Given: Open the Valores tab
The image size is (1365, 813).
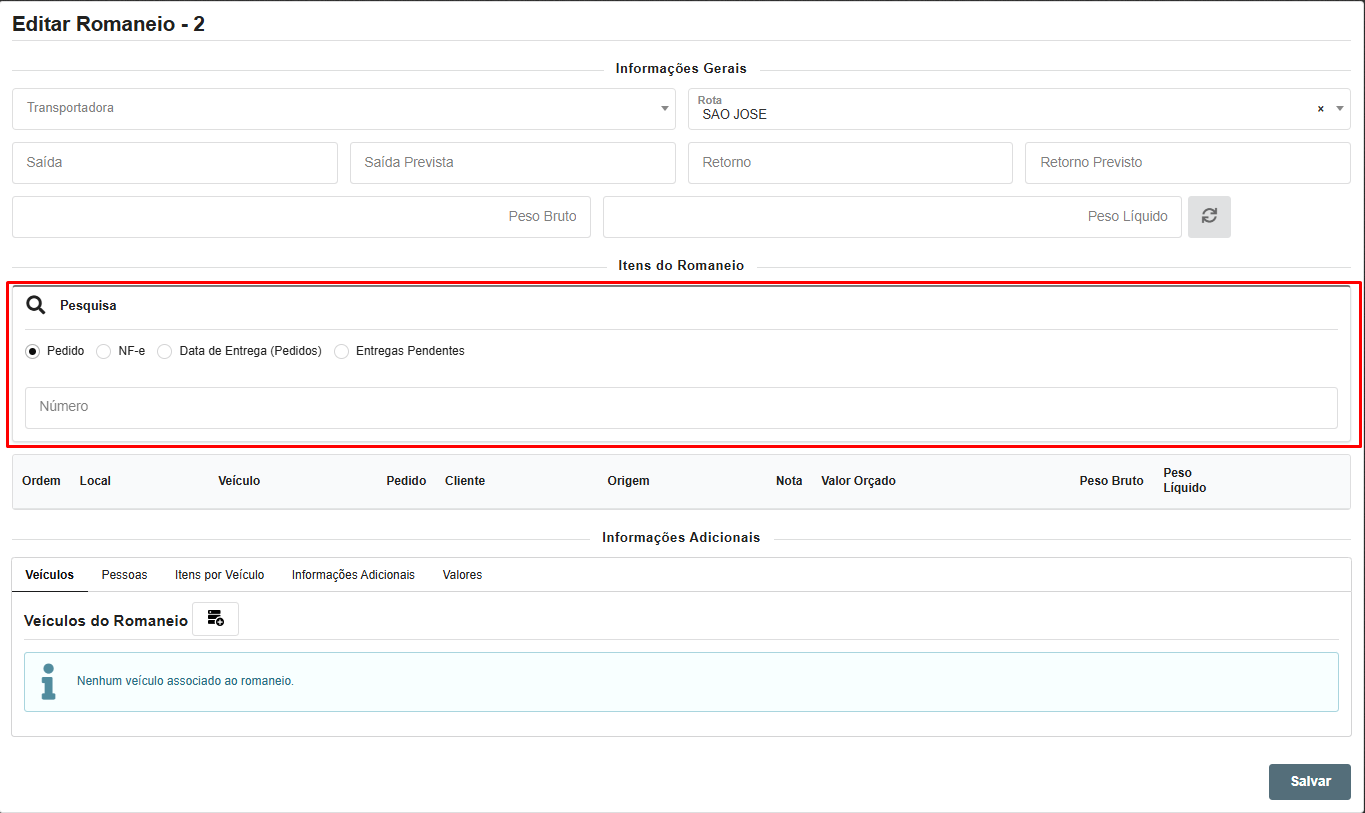Looking at the screenshot, I should (x=462, y=575).
